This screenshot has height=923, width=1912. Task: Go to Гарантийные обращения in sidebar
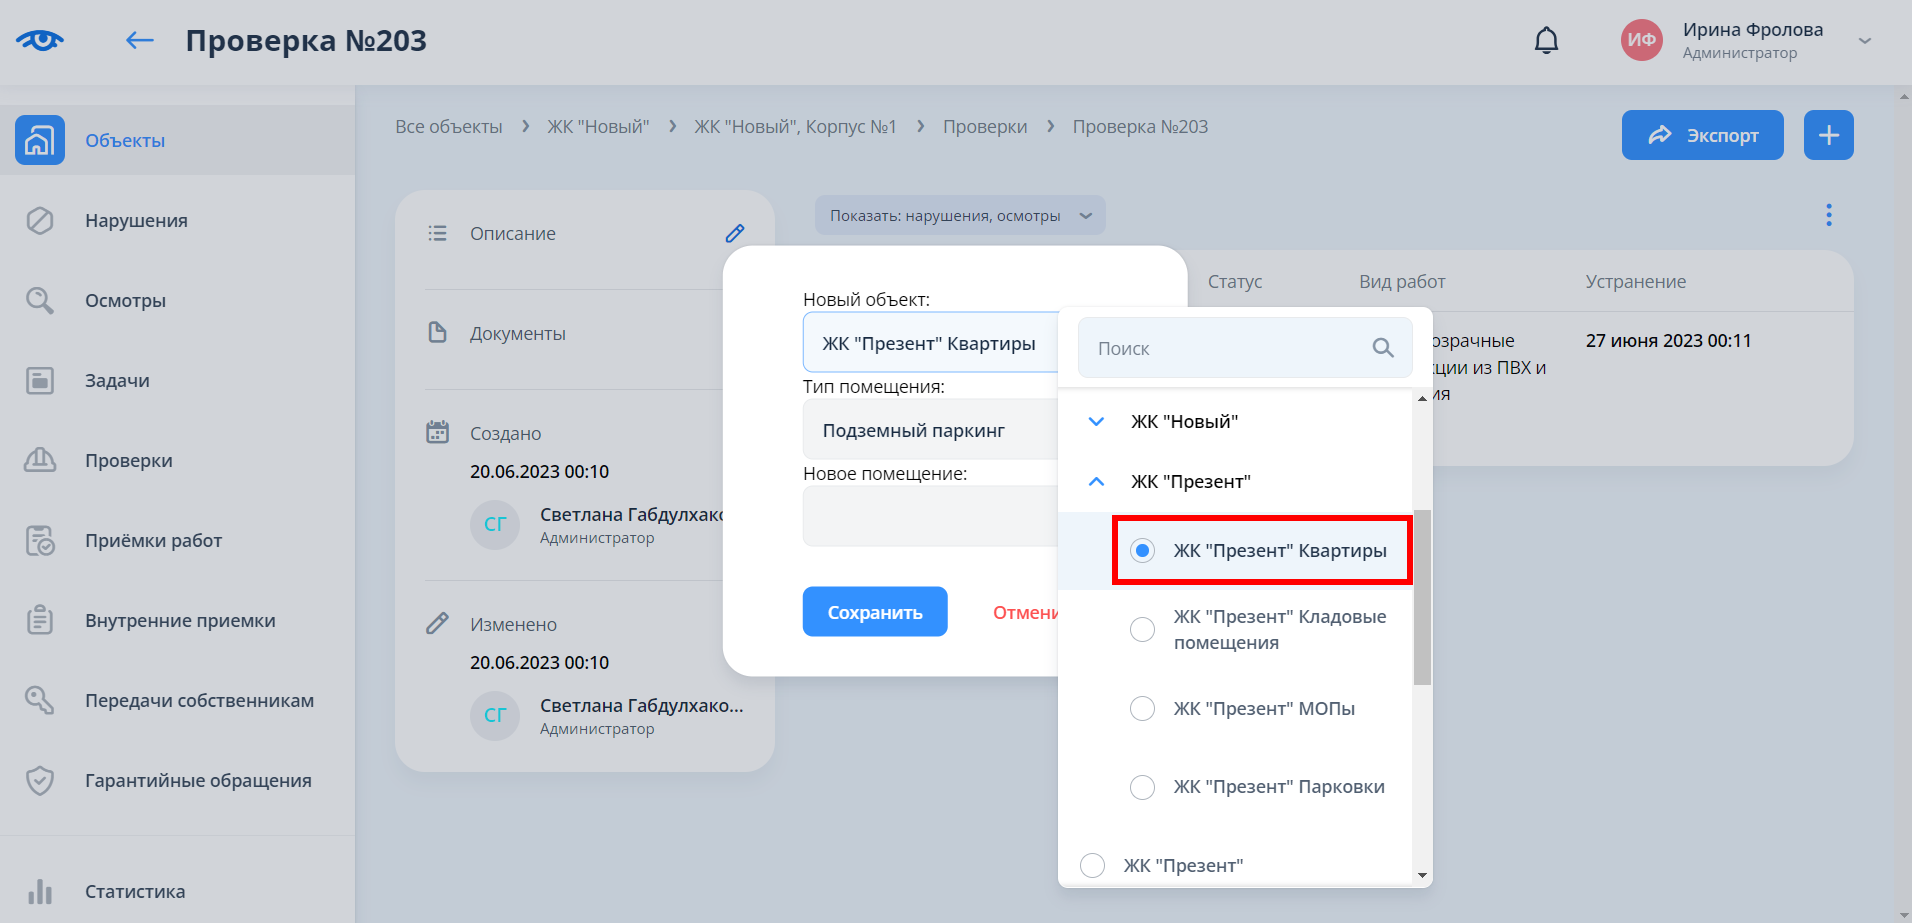pyautogui.click(x=198, y=781)
